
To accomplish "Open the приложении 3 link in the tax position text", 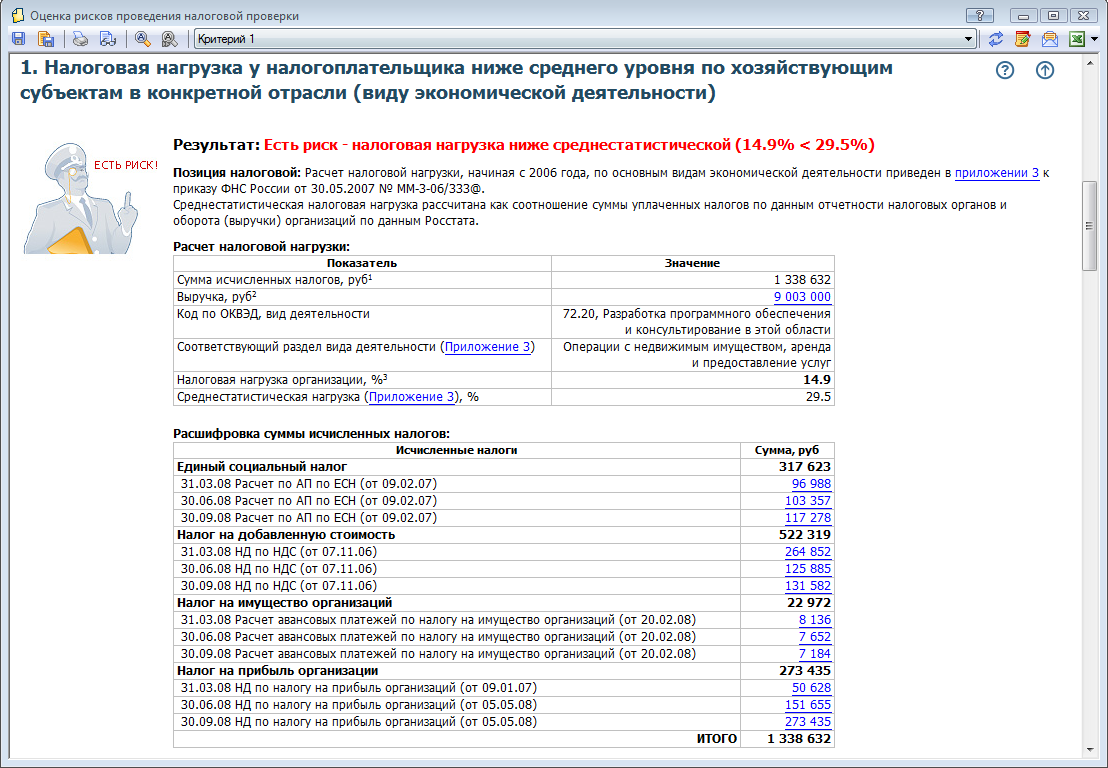I will 997,172.
